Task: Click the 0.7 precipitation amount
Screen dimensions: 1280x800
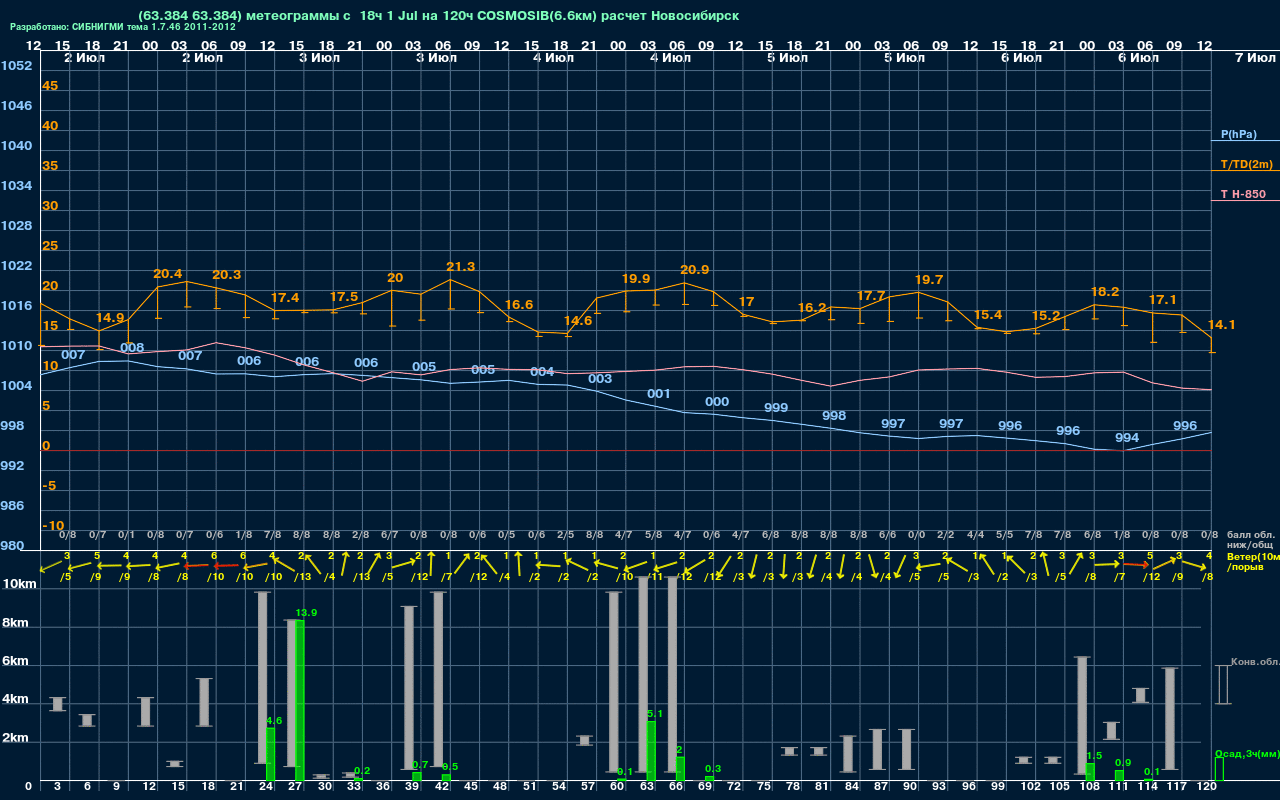Action: tap(420, 765)
